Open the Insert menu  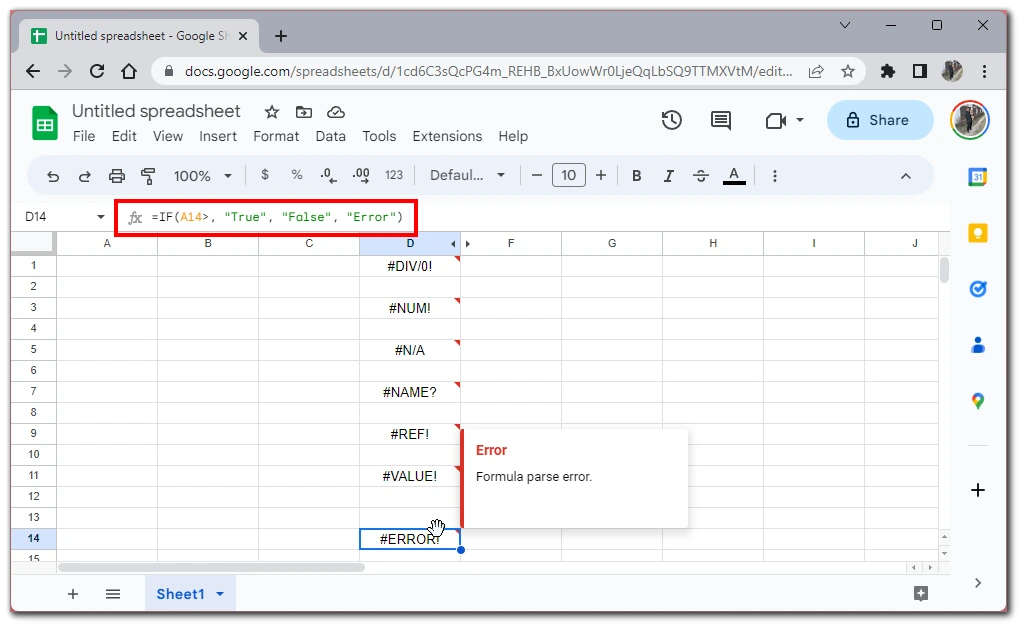click(x=218, y=136)
